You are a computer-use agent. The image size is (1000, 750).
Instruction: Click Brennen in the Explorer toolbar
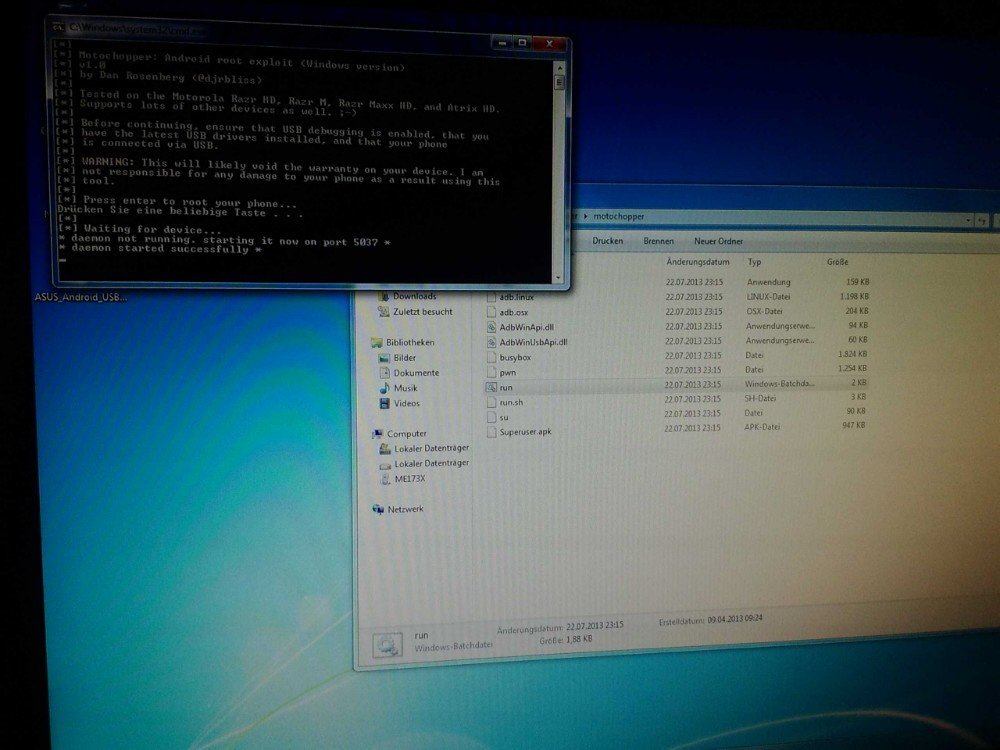(658, 241)
